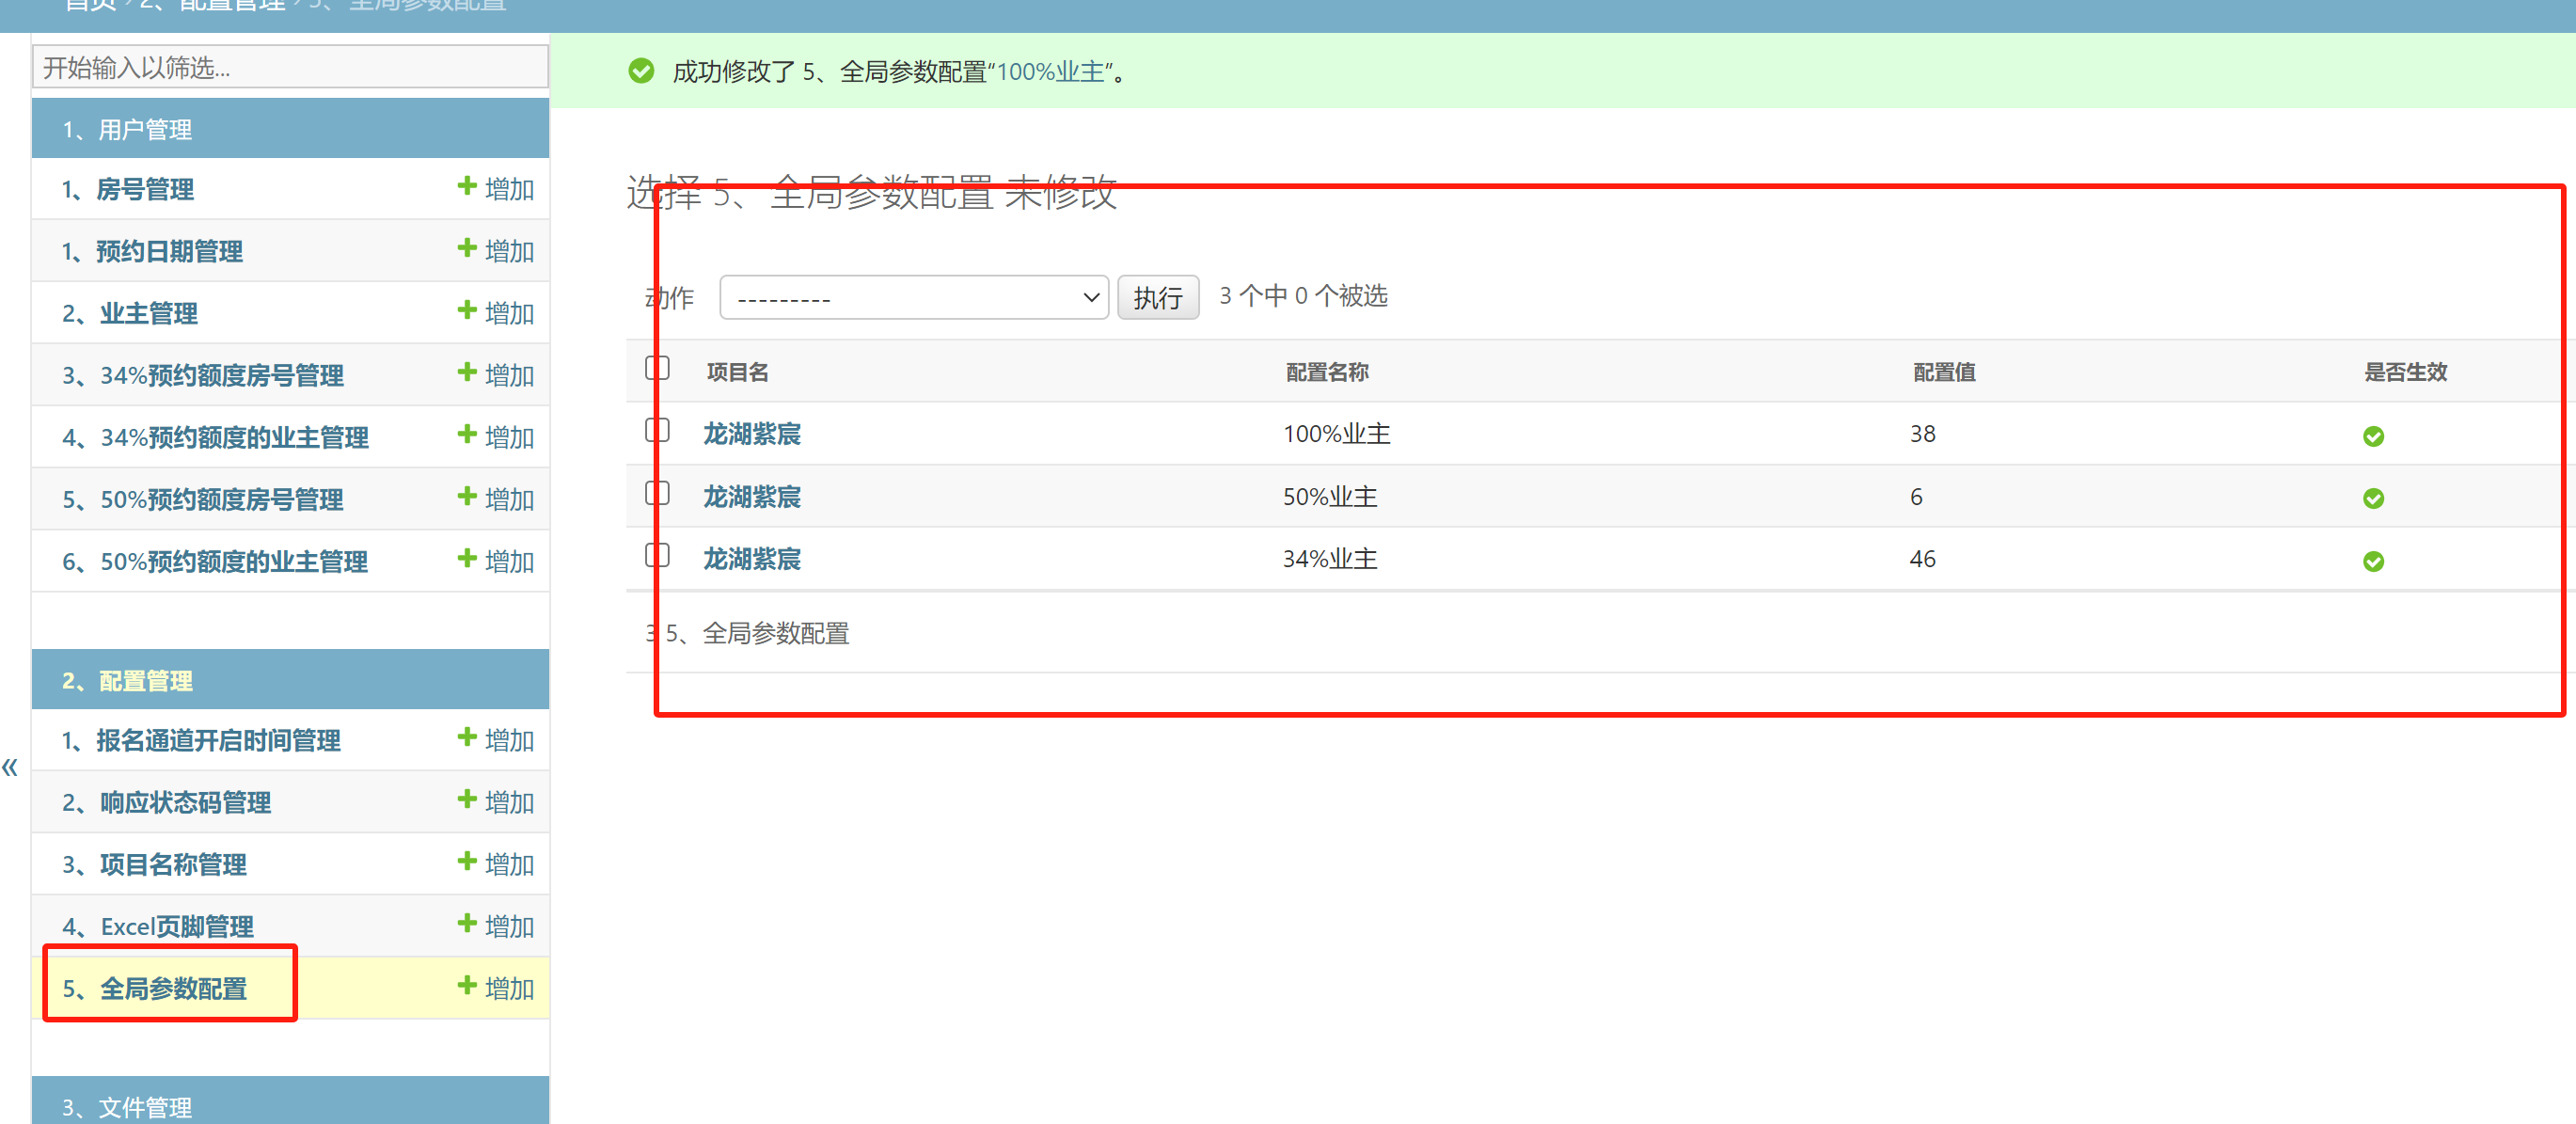
Task: Click the sidebar filter input field
Action: point(290,67)
